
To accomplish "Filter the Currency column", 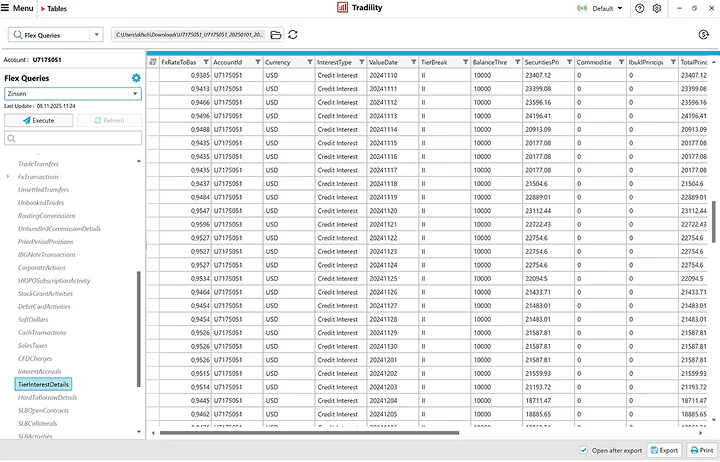I will (309, 62).
